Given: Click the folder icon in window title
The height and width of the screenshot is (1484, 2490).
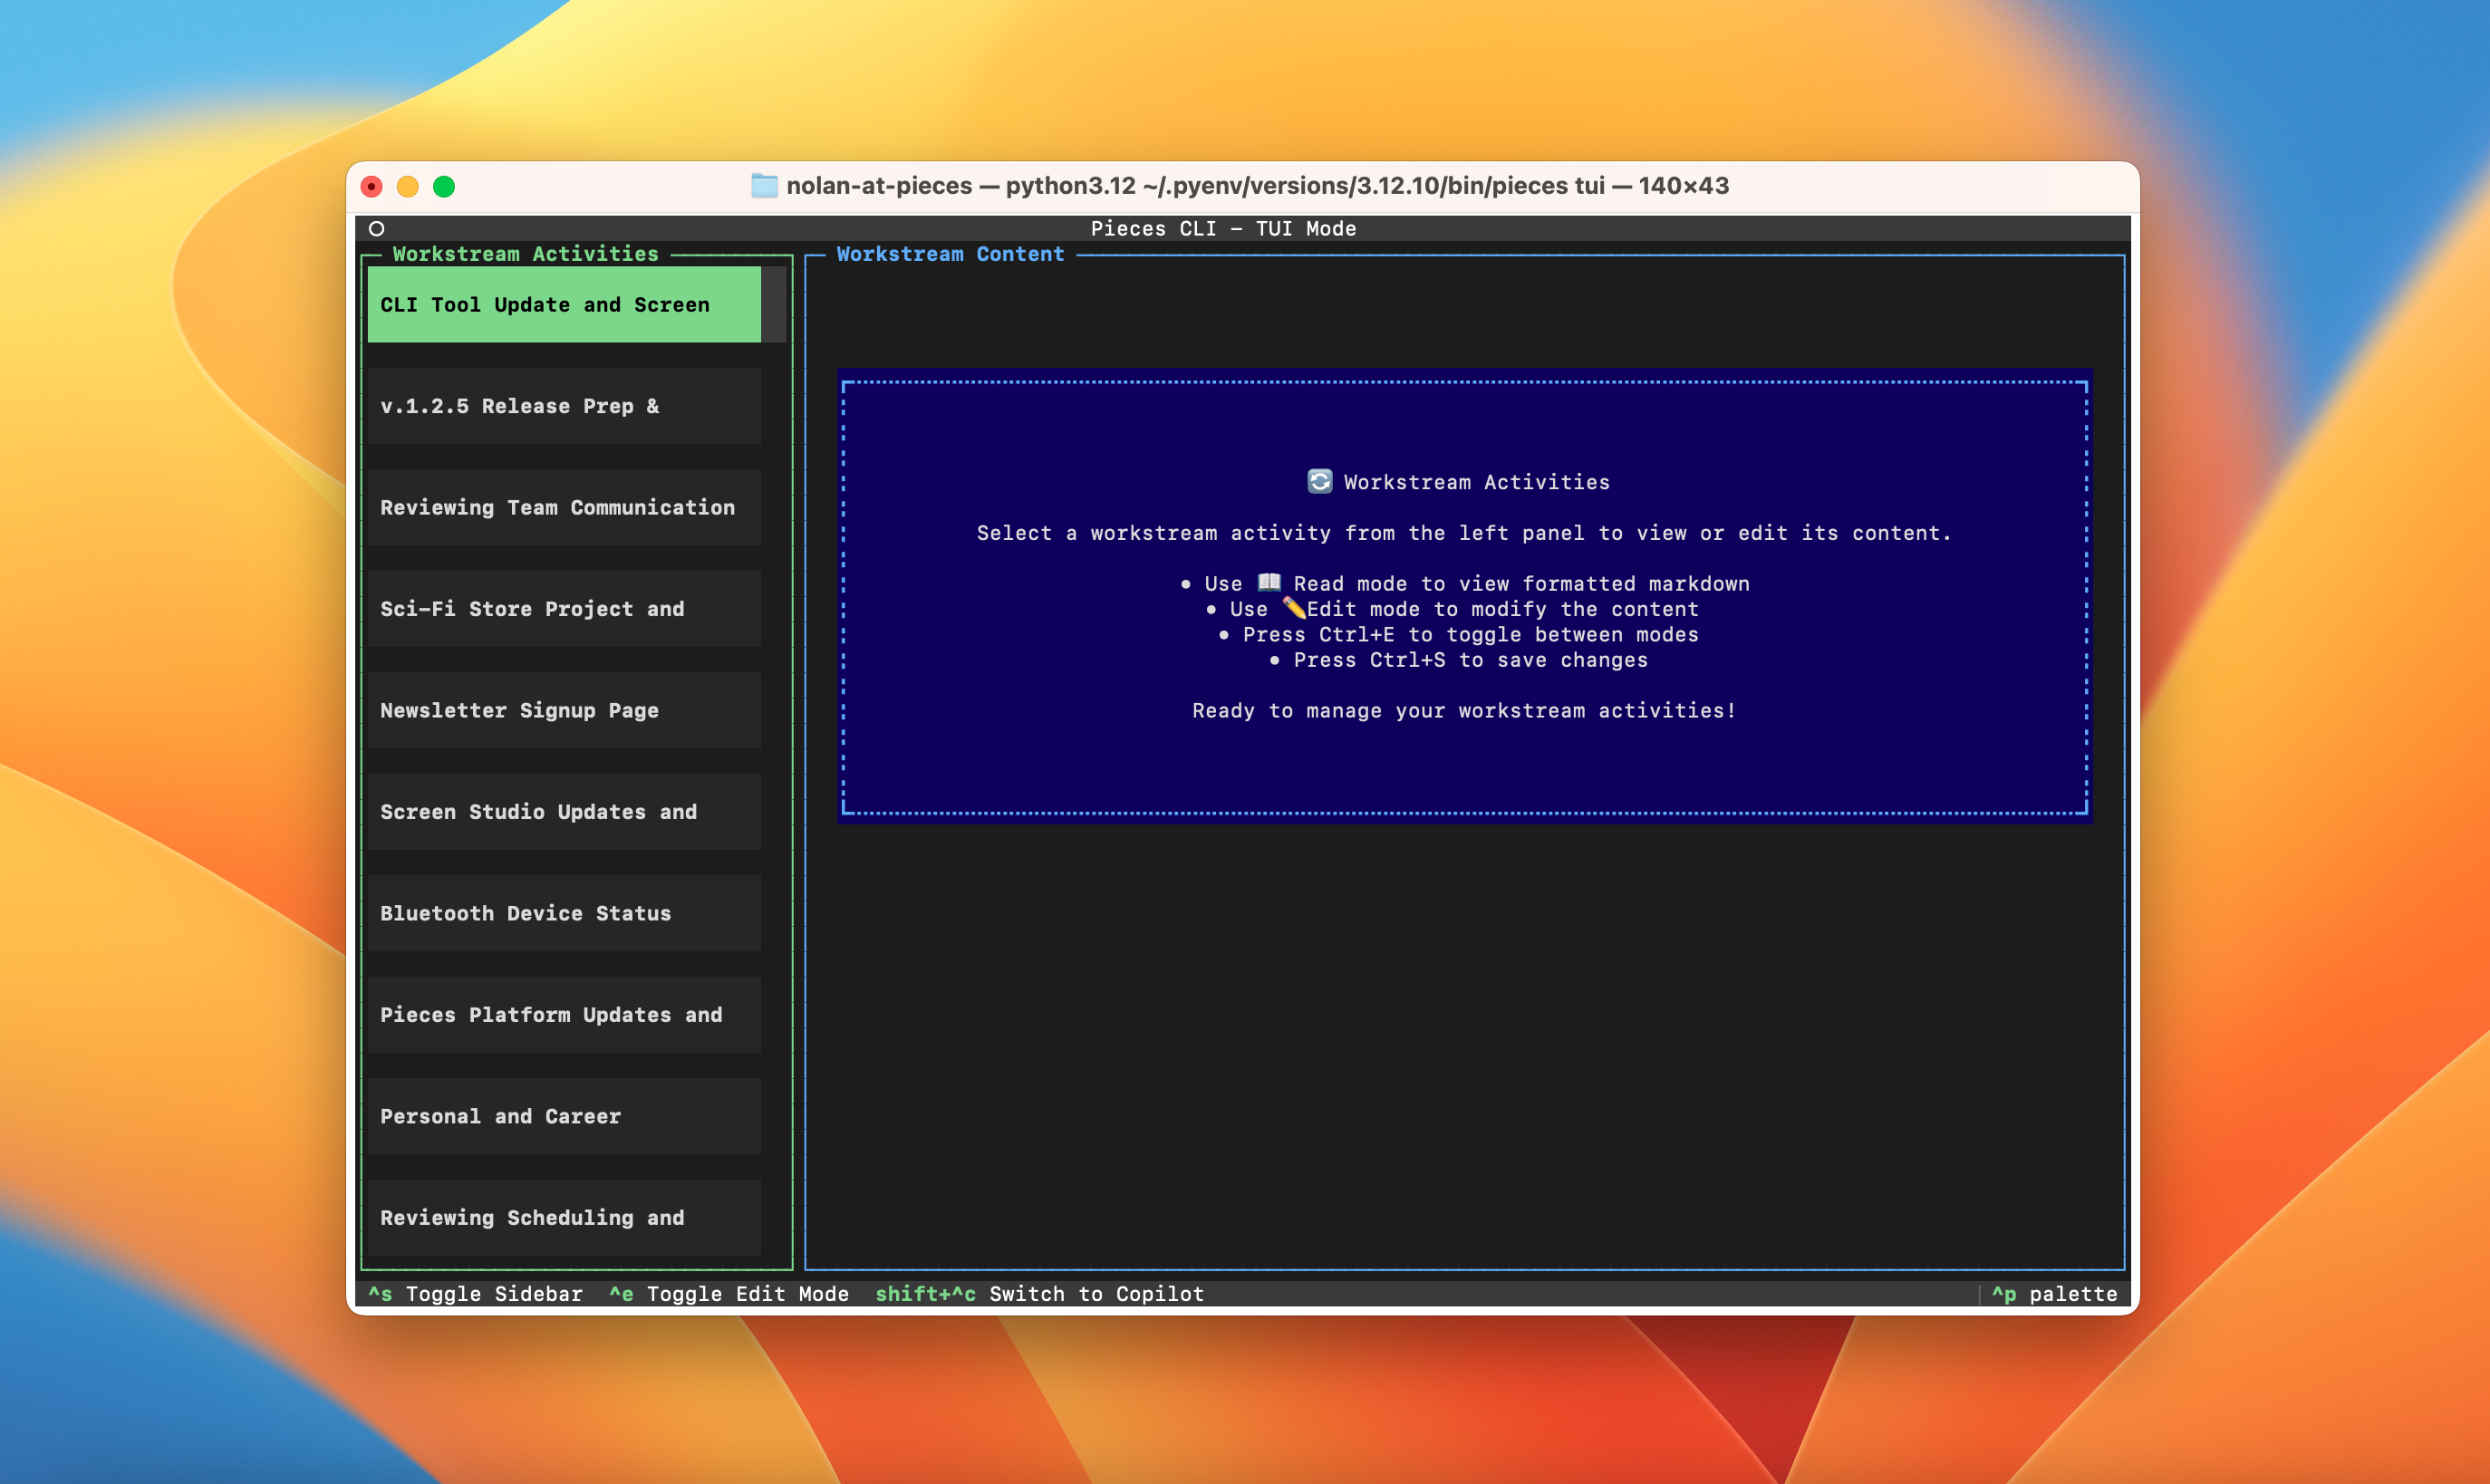Looking at the screenshot, I should coord(764,186).
